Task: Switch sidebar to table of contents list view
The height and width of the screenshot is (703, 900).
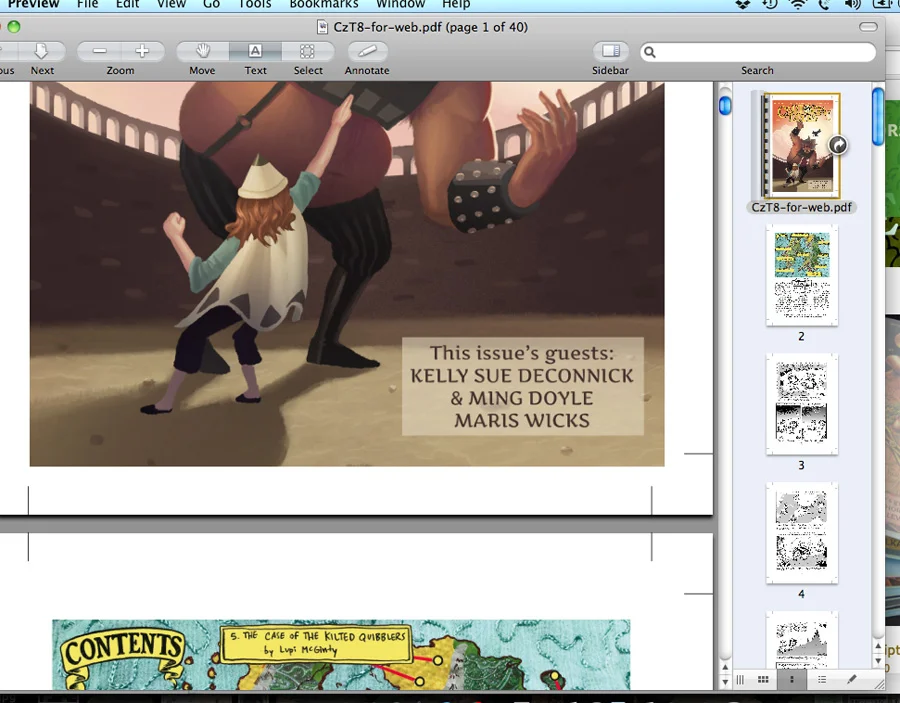Action: 822,679
